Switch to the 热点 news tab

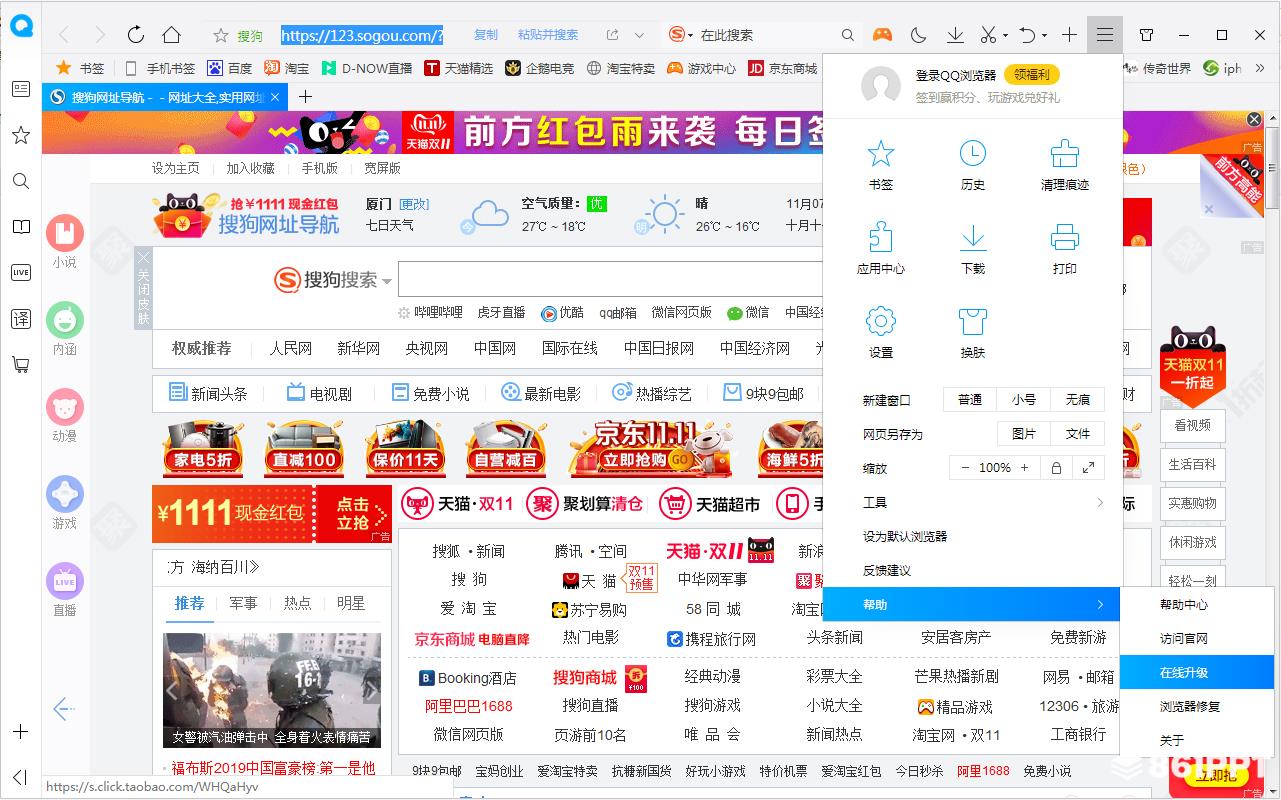(x=297, y=603)
